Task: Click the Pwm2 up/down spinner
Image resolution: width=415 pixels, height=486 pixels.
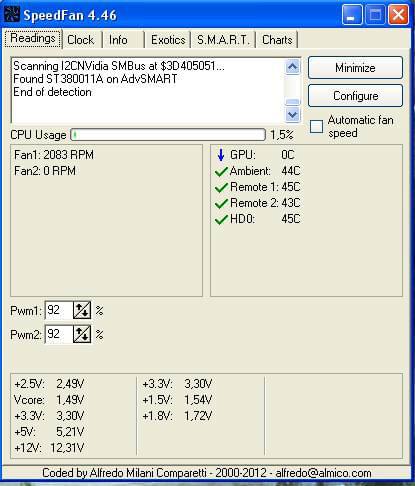Action: 82,334
